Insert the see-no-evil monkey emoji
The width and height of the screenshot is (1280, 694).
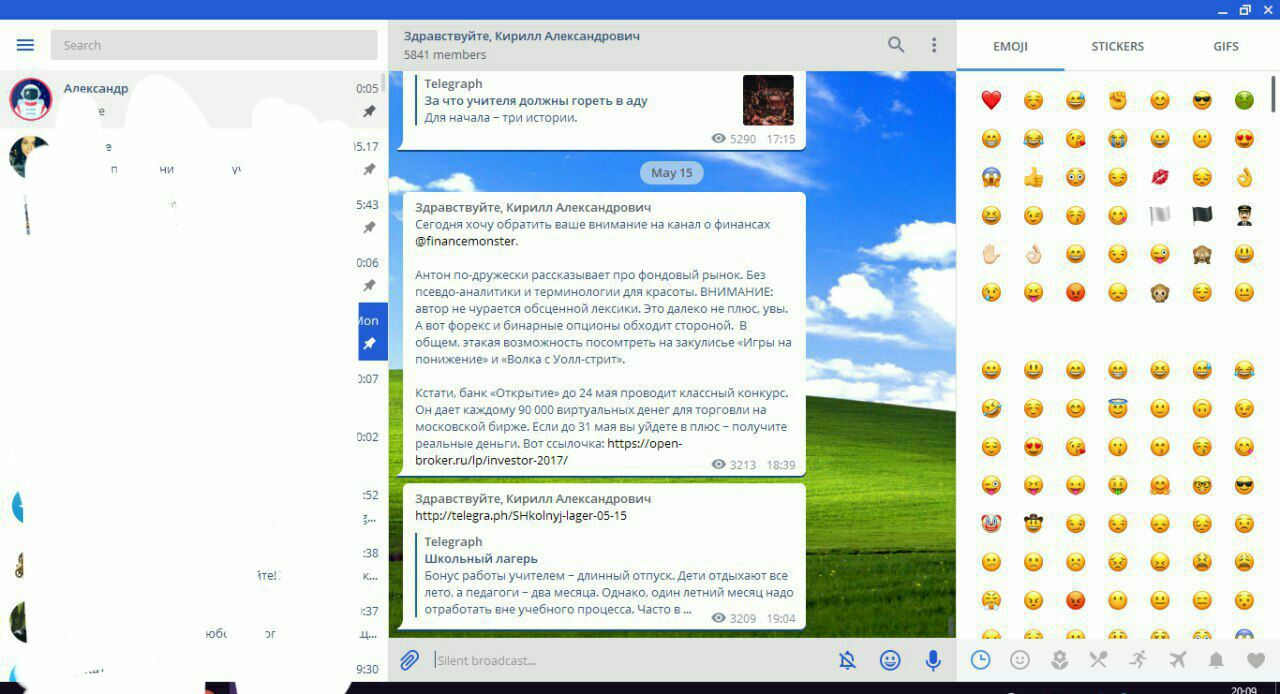point(1202,254)
